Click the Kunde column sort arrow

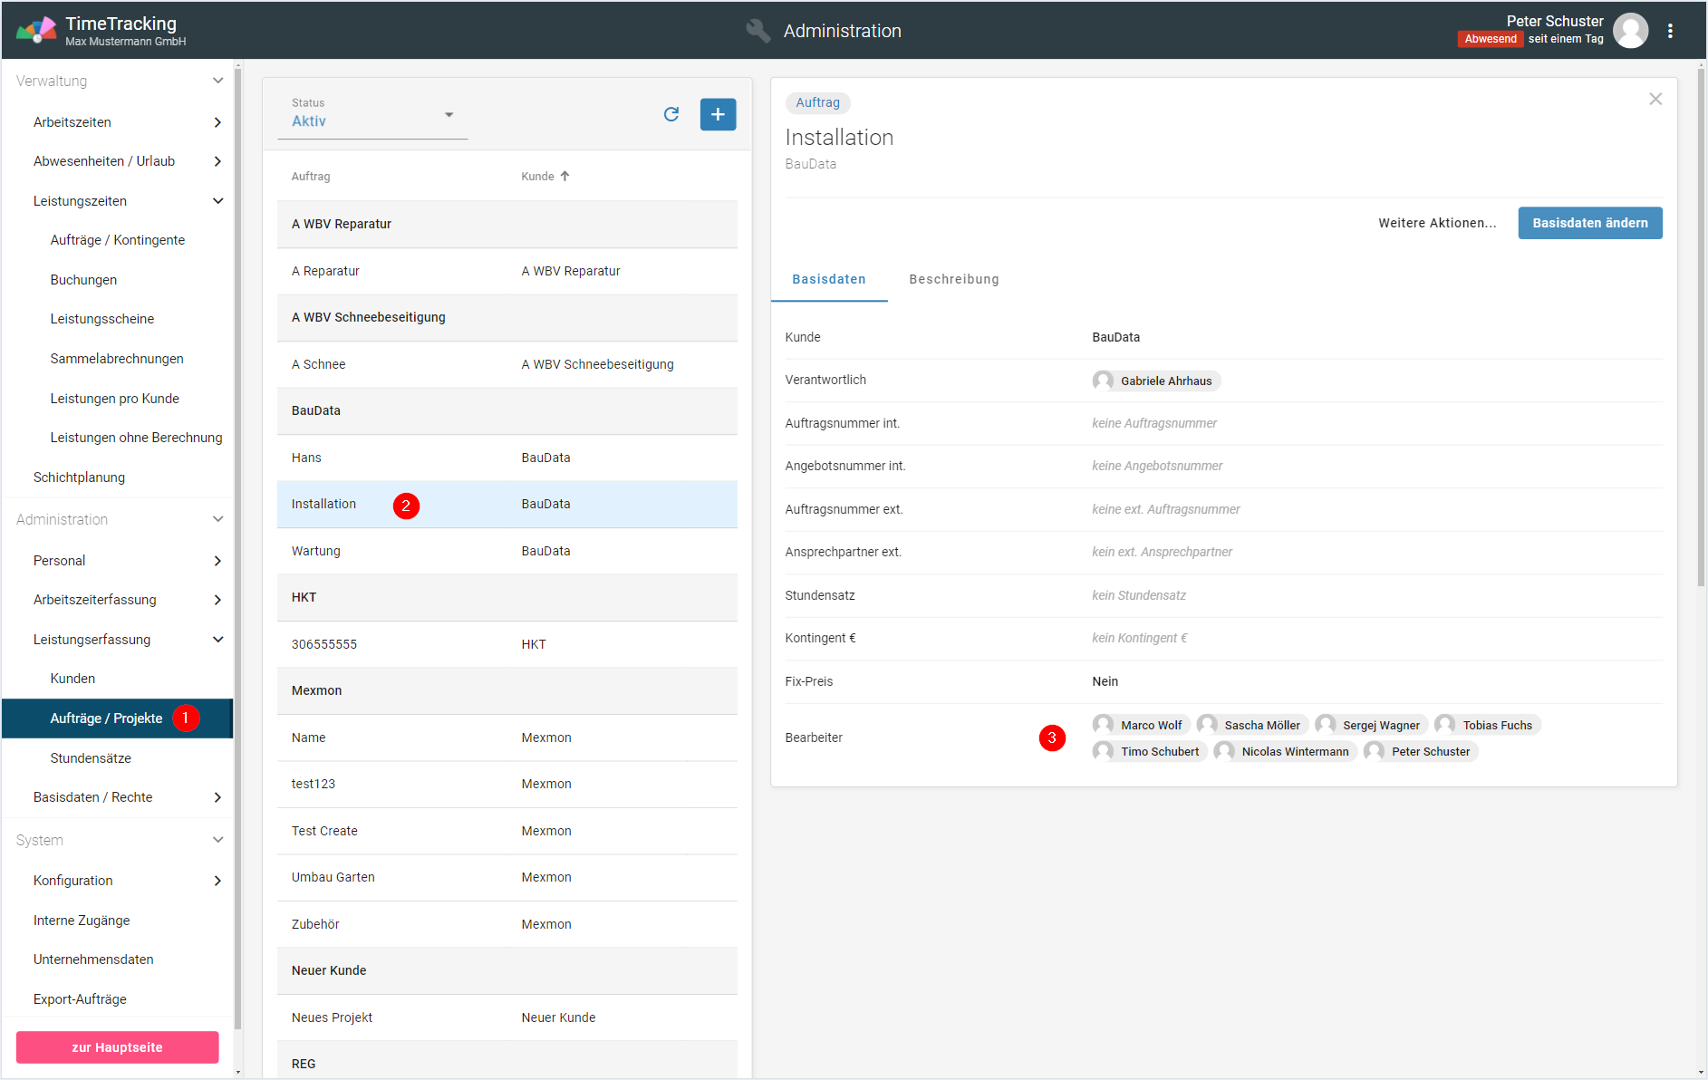click(x=565, y=176)
